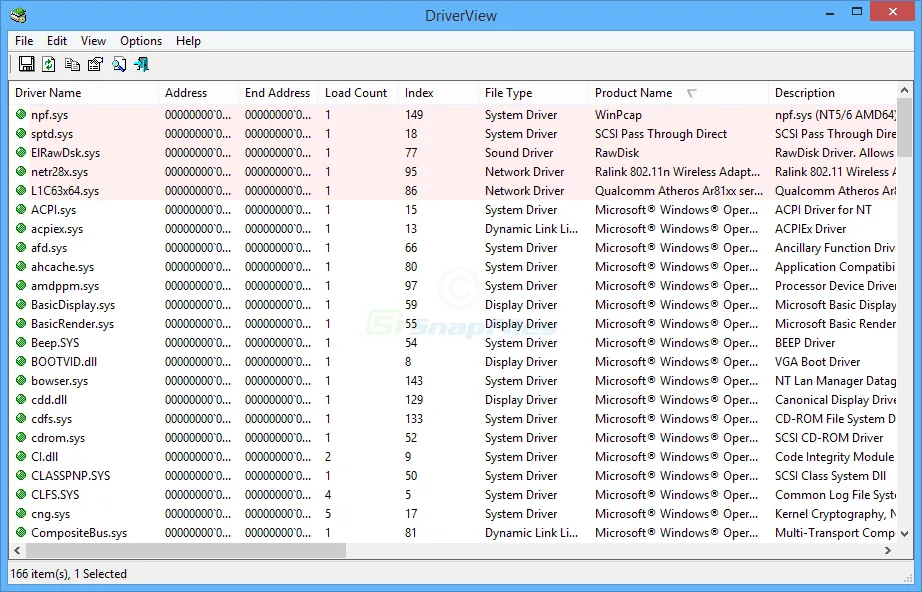This screenshot has height=592, width=922.
Task: Click the green icon beside bowser.sys
Action: [21, 380]
